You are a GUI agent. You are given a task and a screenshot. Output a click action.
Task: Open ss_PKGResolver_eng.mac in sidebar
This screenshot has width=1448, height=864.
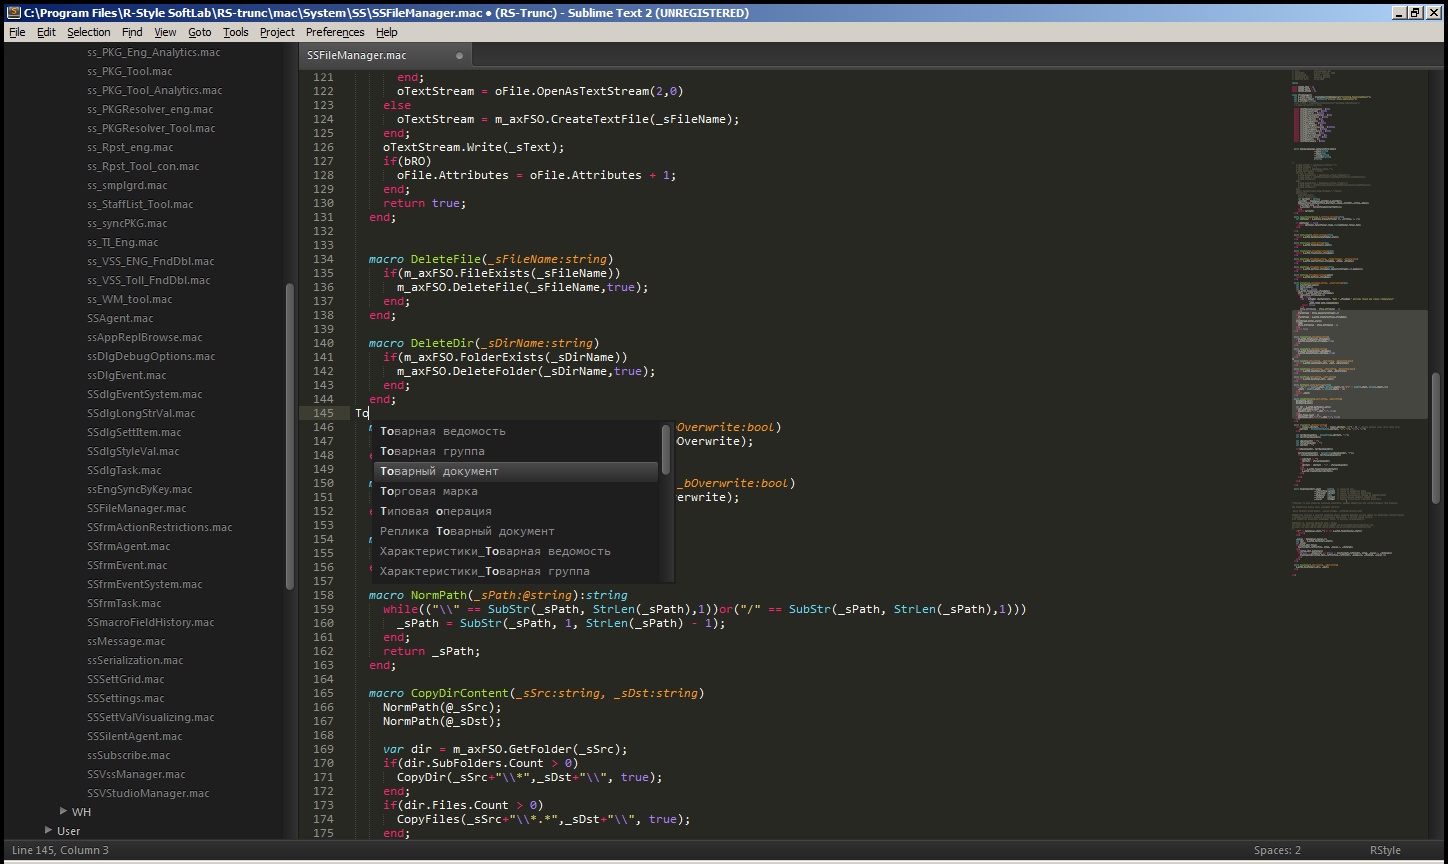click(x=150, y=109)
